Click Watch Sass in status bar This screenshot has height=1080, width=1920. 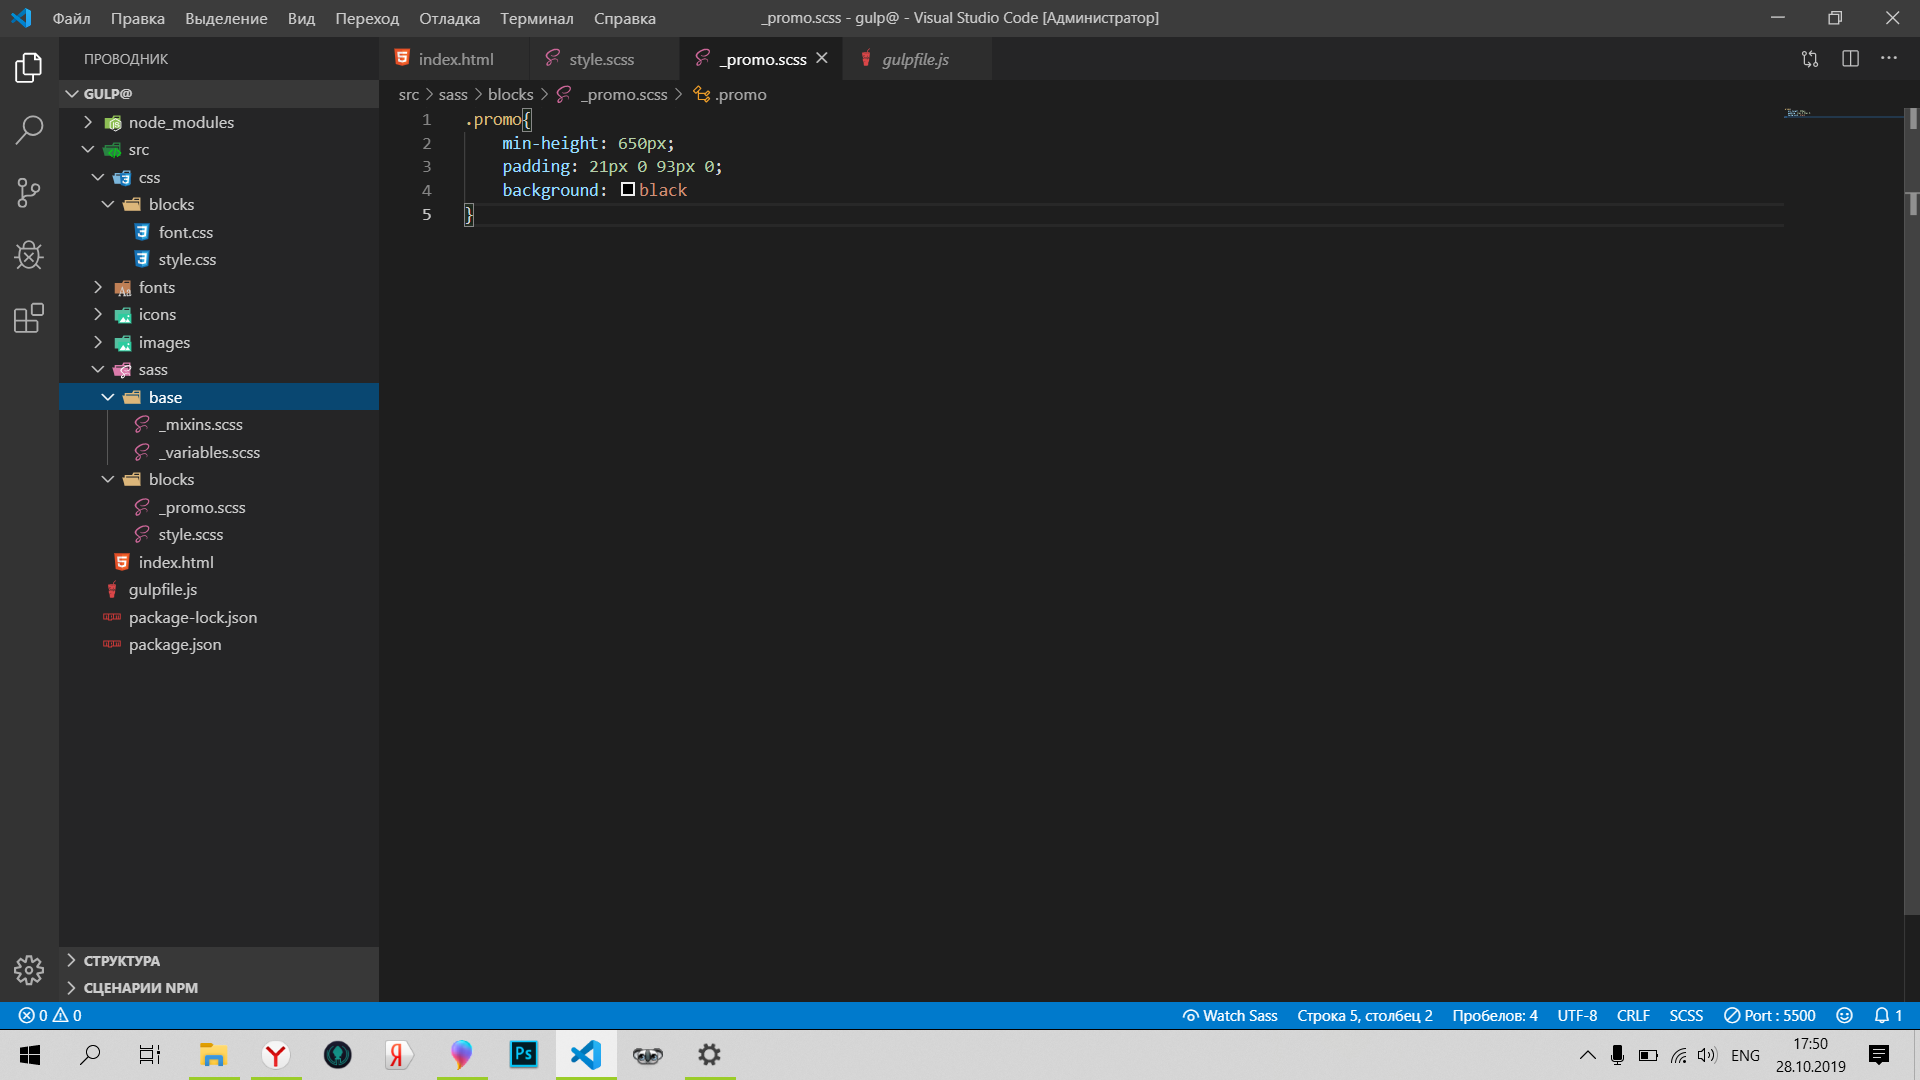tap(1230, 1015)
